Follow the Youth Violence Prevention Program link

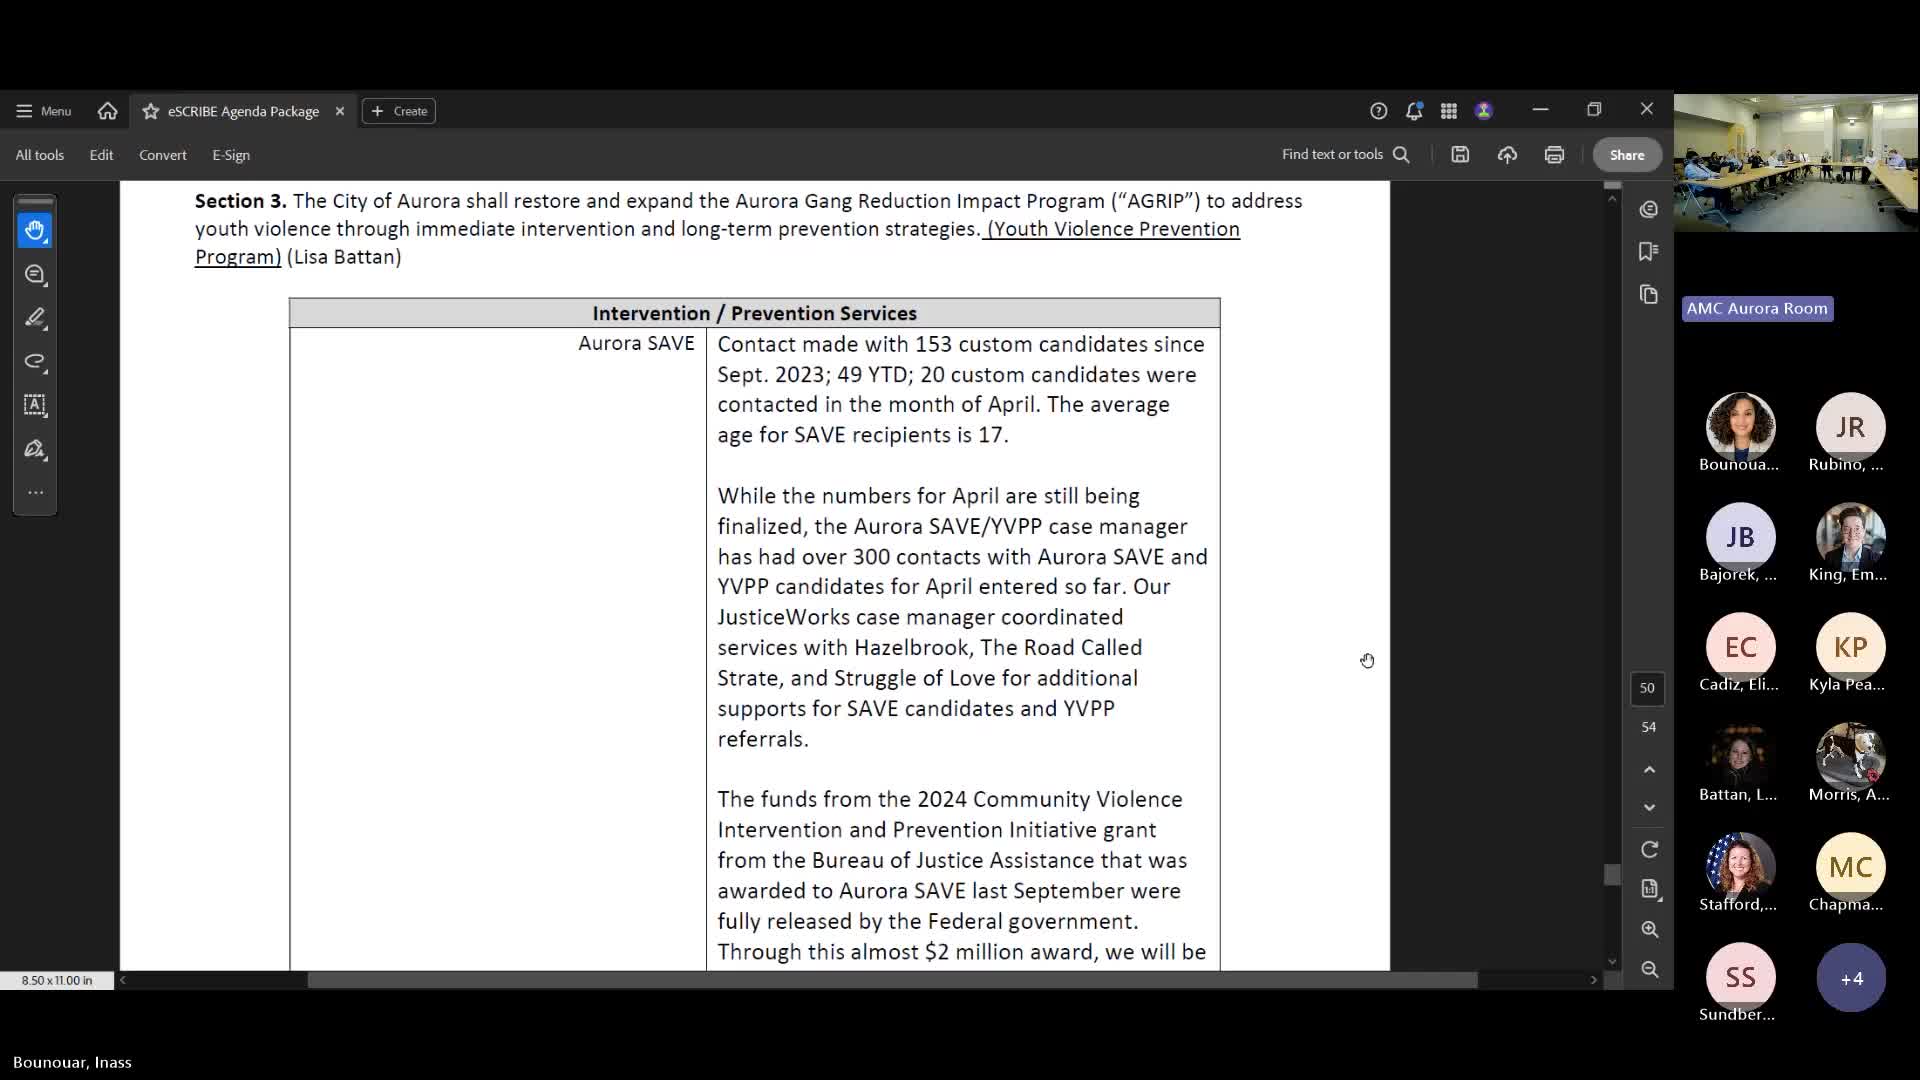(1114, 229)
